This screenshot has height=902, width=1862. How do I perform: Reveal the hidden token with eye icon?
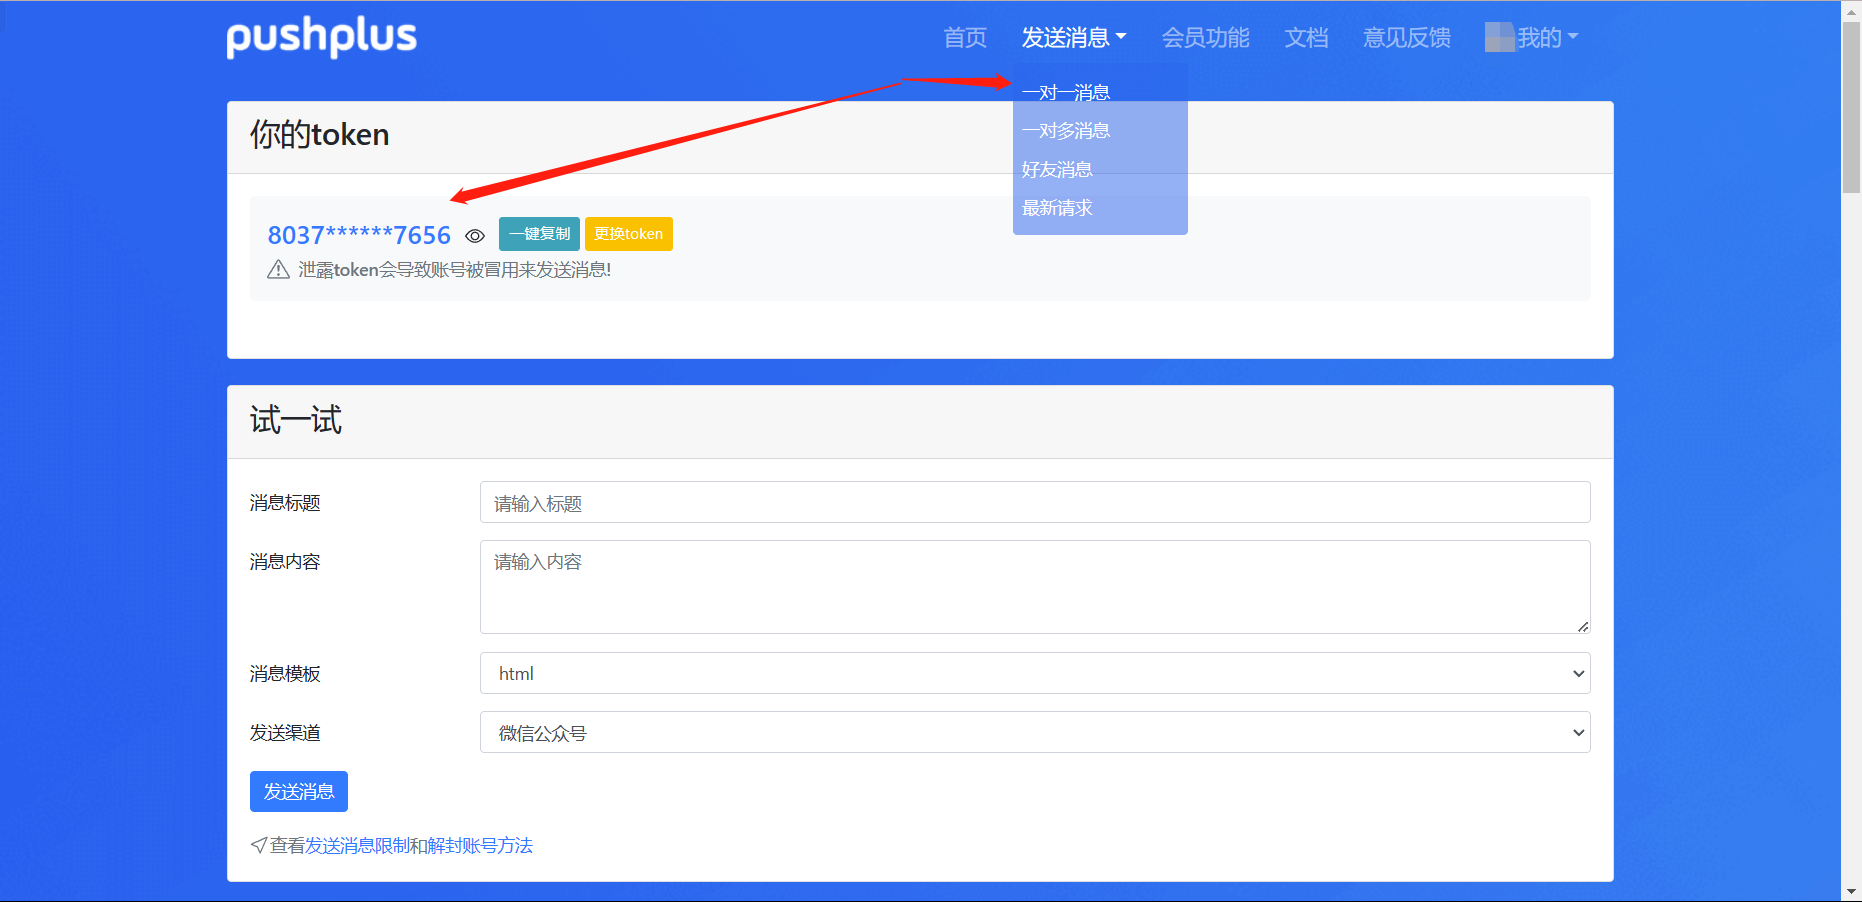pyautogui.click(x=475, y=236)
